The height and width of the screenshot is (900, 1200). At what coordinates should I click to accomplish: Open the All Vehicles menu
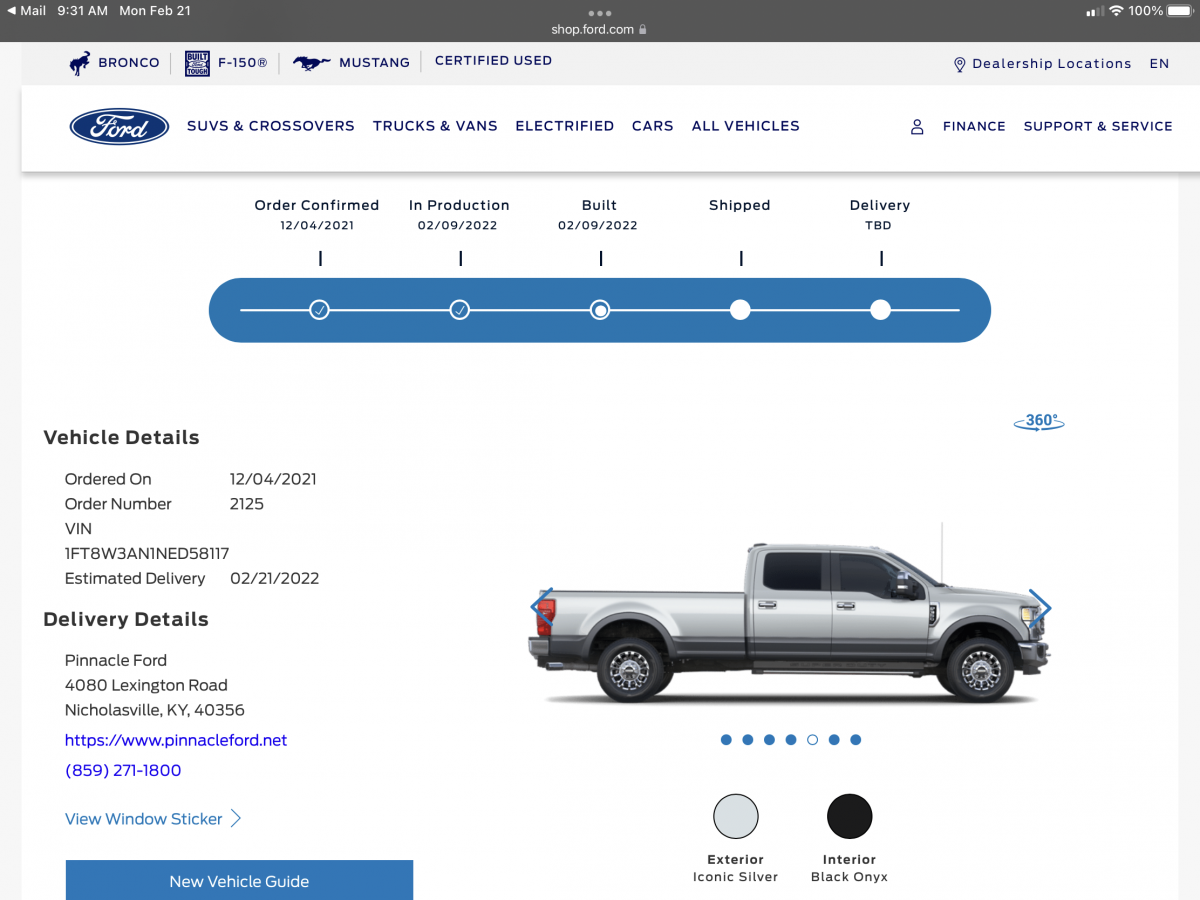click(746, 126)
